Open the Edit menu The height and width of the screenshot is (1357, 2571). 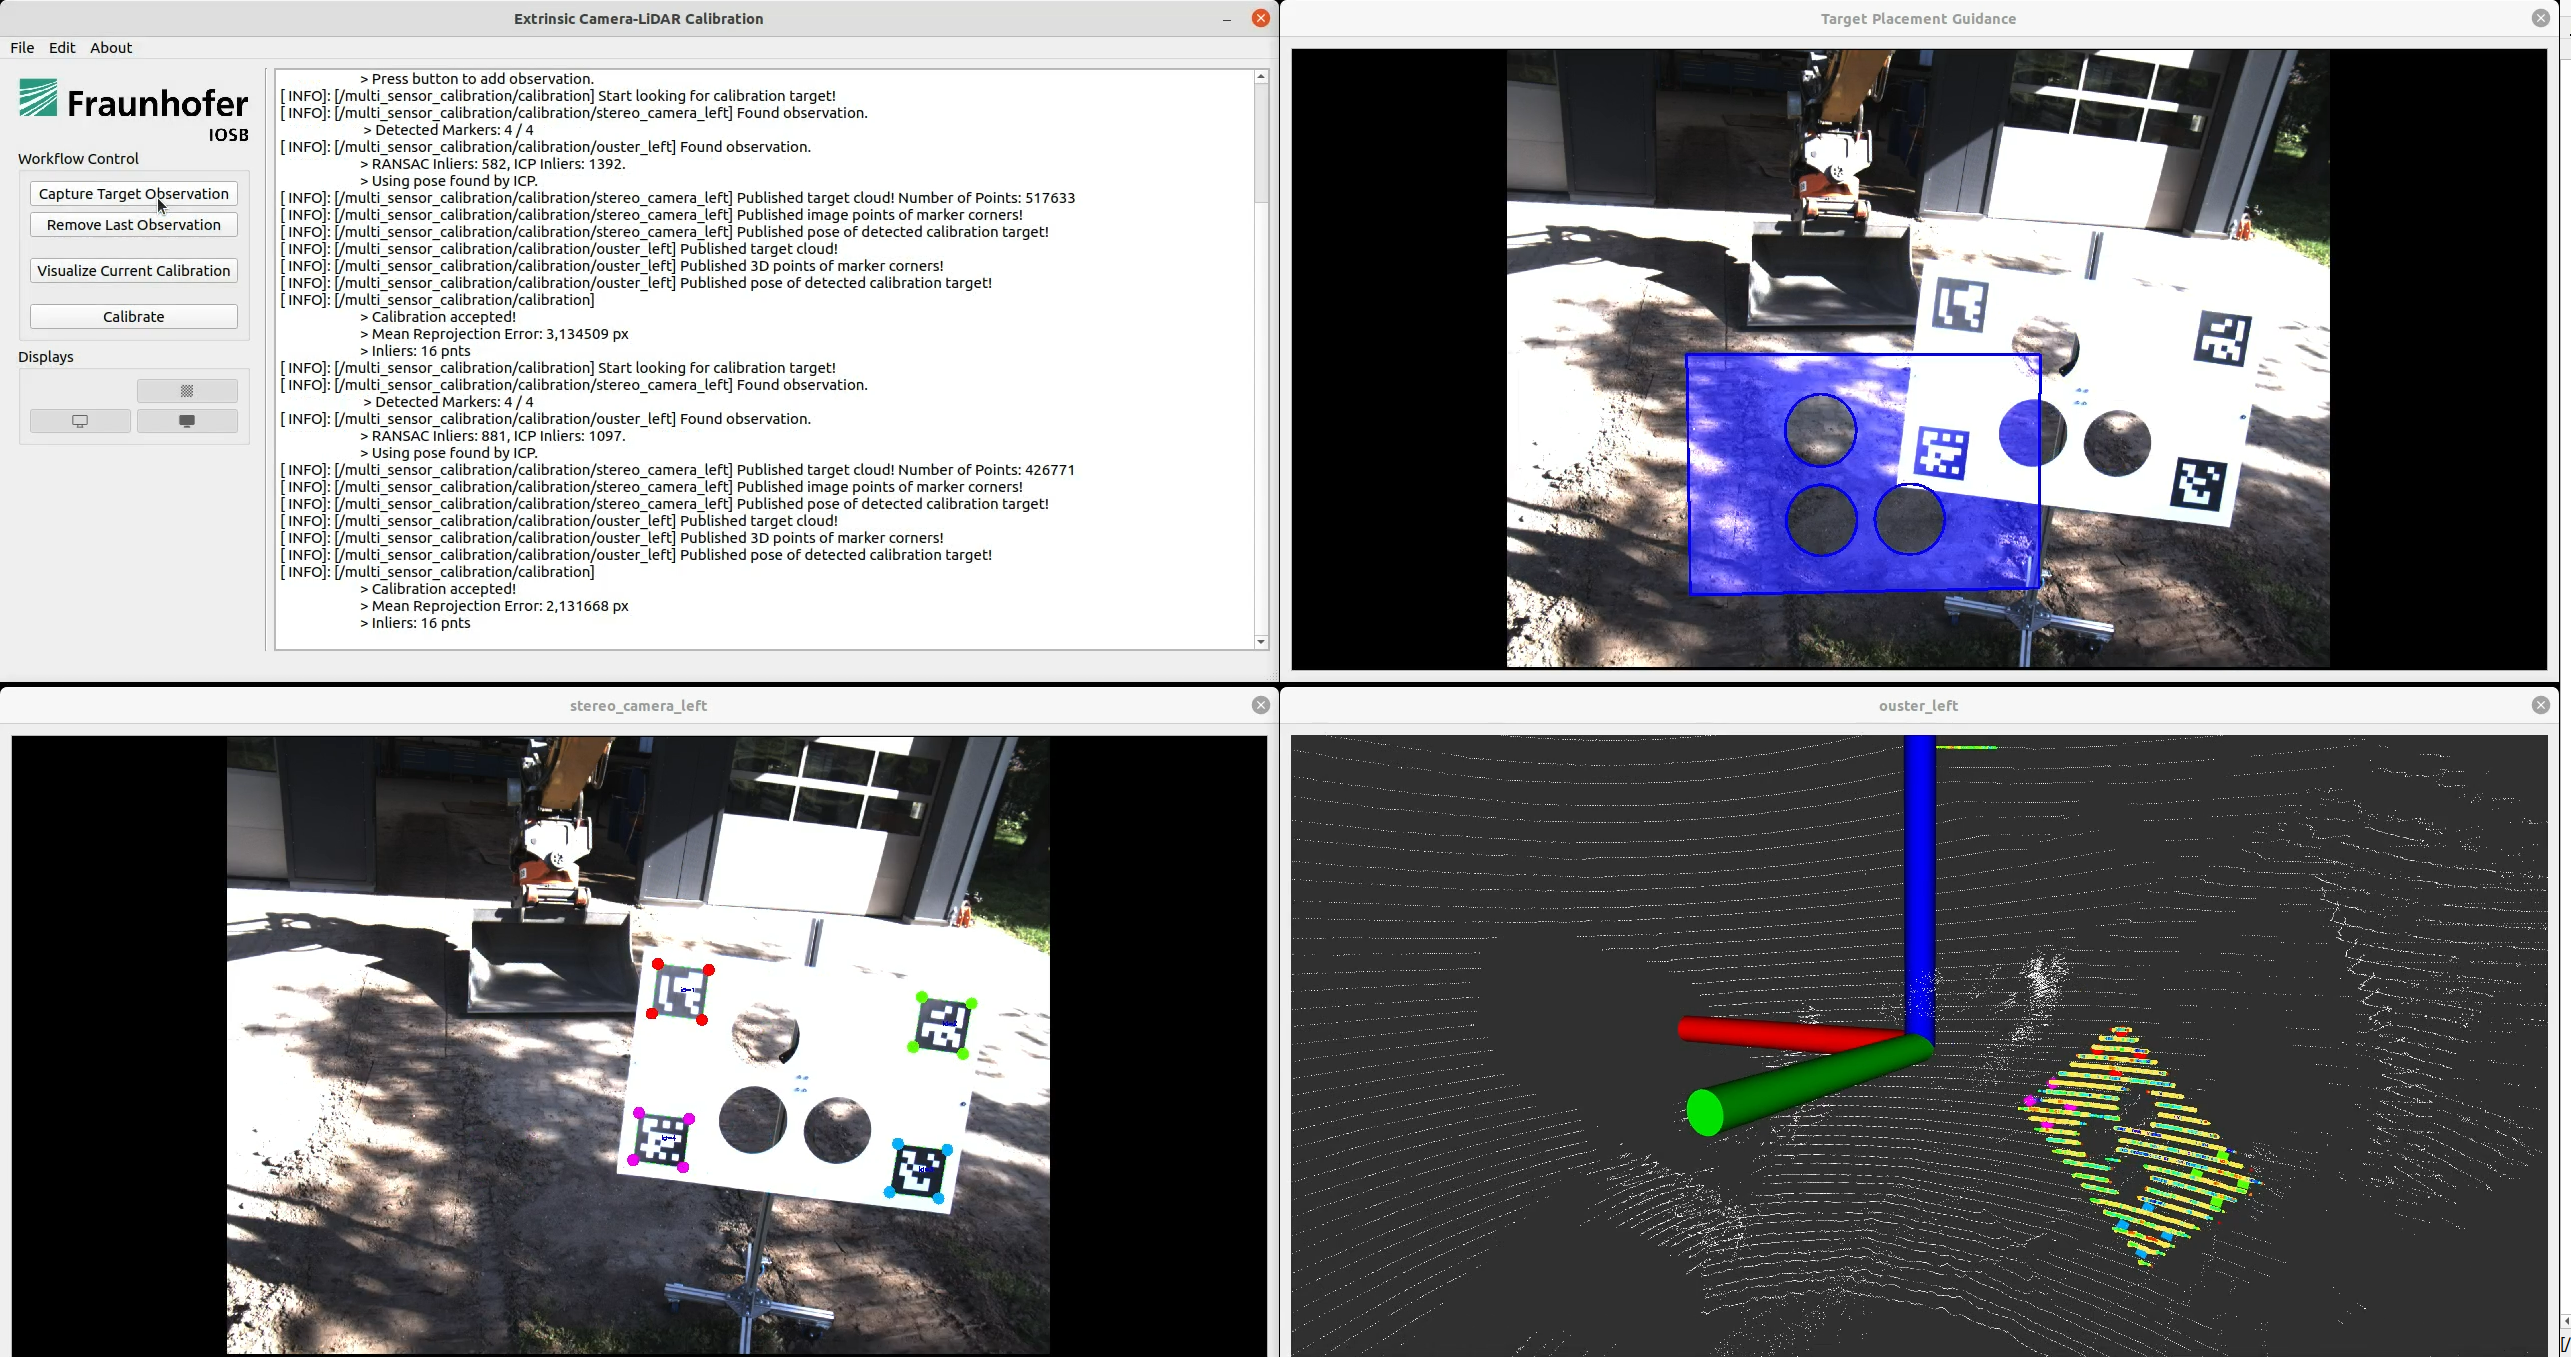[x=62, y=48]
